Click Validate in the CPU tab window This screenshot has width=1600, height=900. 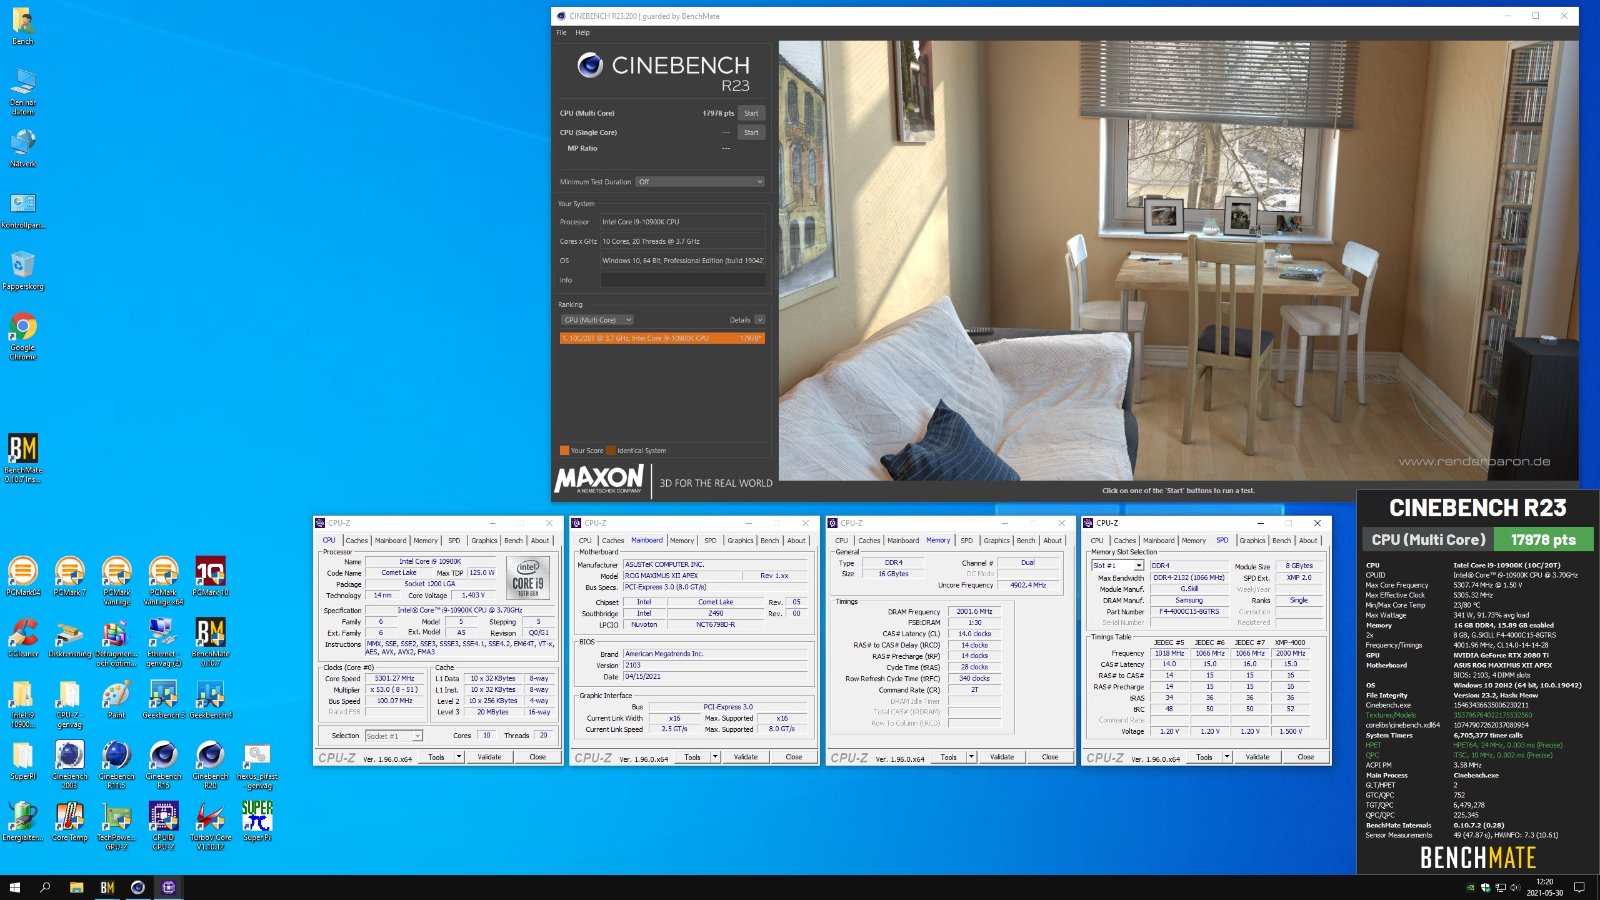(489, 757)
